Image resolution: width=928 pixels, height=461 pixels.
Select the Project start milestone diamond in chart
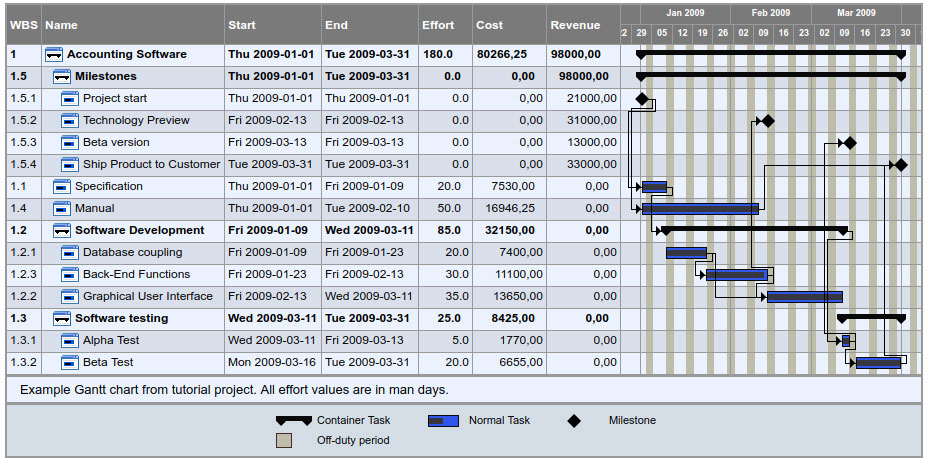coord(642,99)
